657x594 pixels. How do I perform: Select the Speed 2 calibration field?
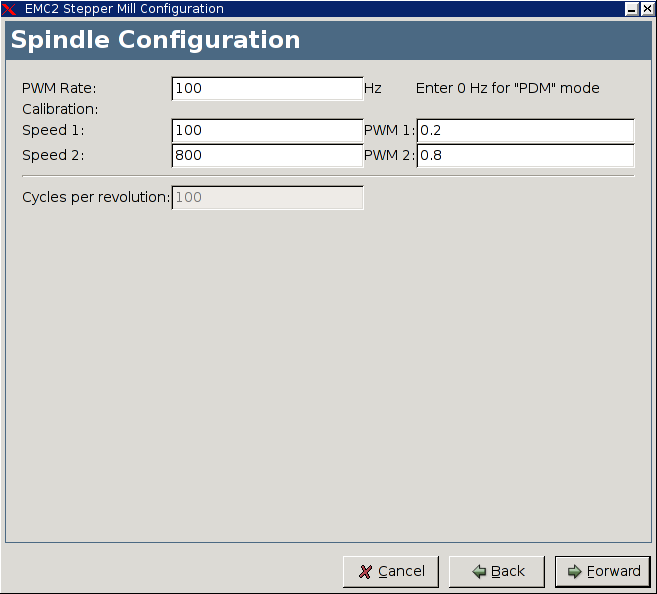click(267, 156)
